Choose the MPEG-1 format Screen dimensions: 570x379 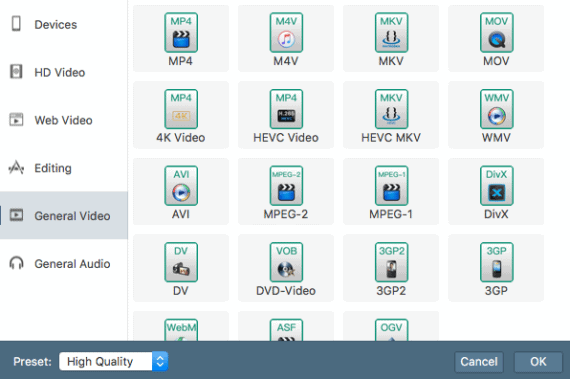tap(391, 191)
